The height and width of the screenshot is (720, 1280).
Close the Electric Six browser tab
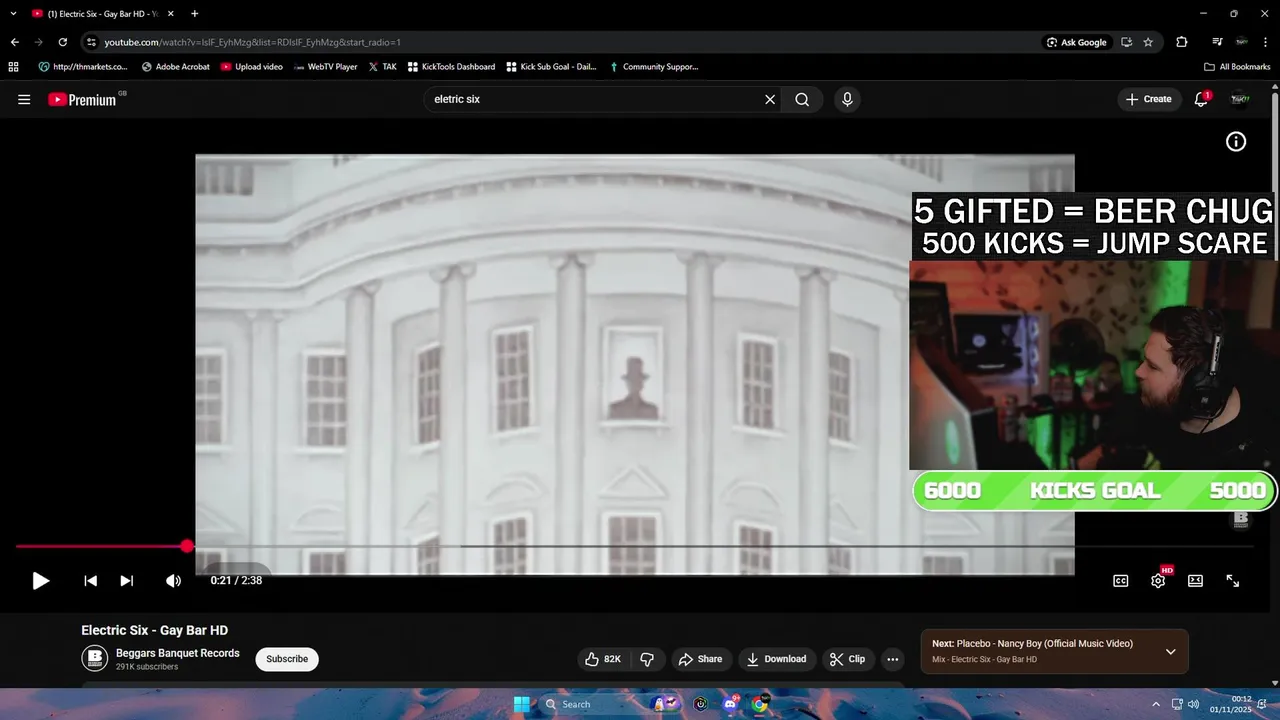click(171, 14)
